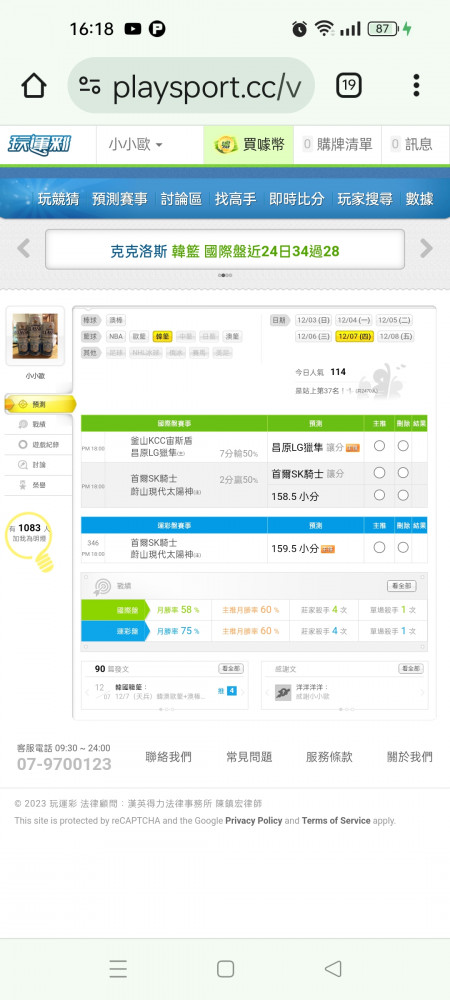450x1000 pixels.
Task: Select 主推 radio for 159.5 小分
Action: coord(379,547)
